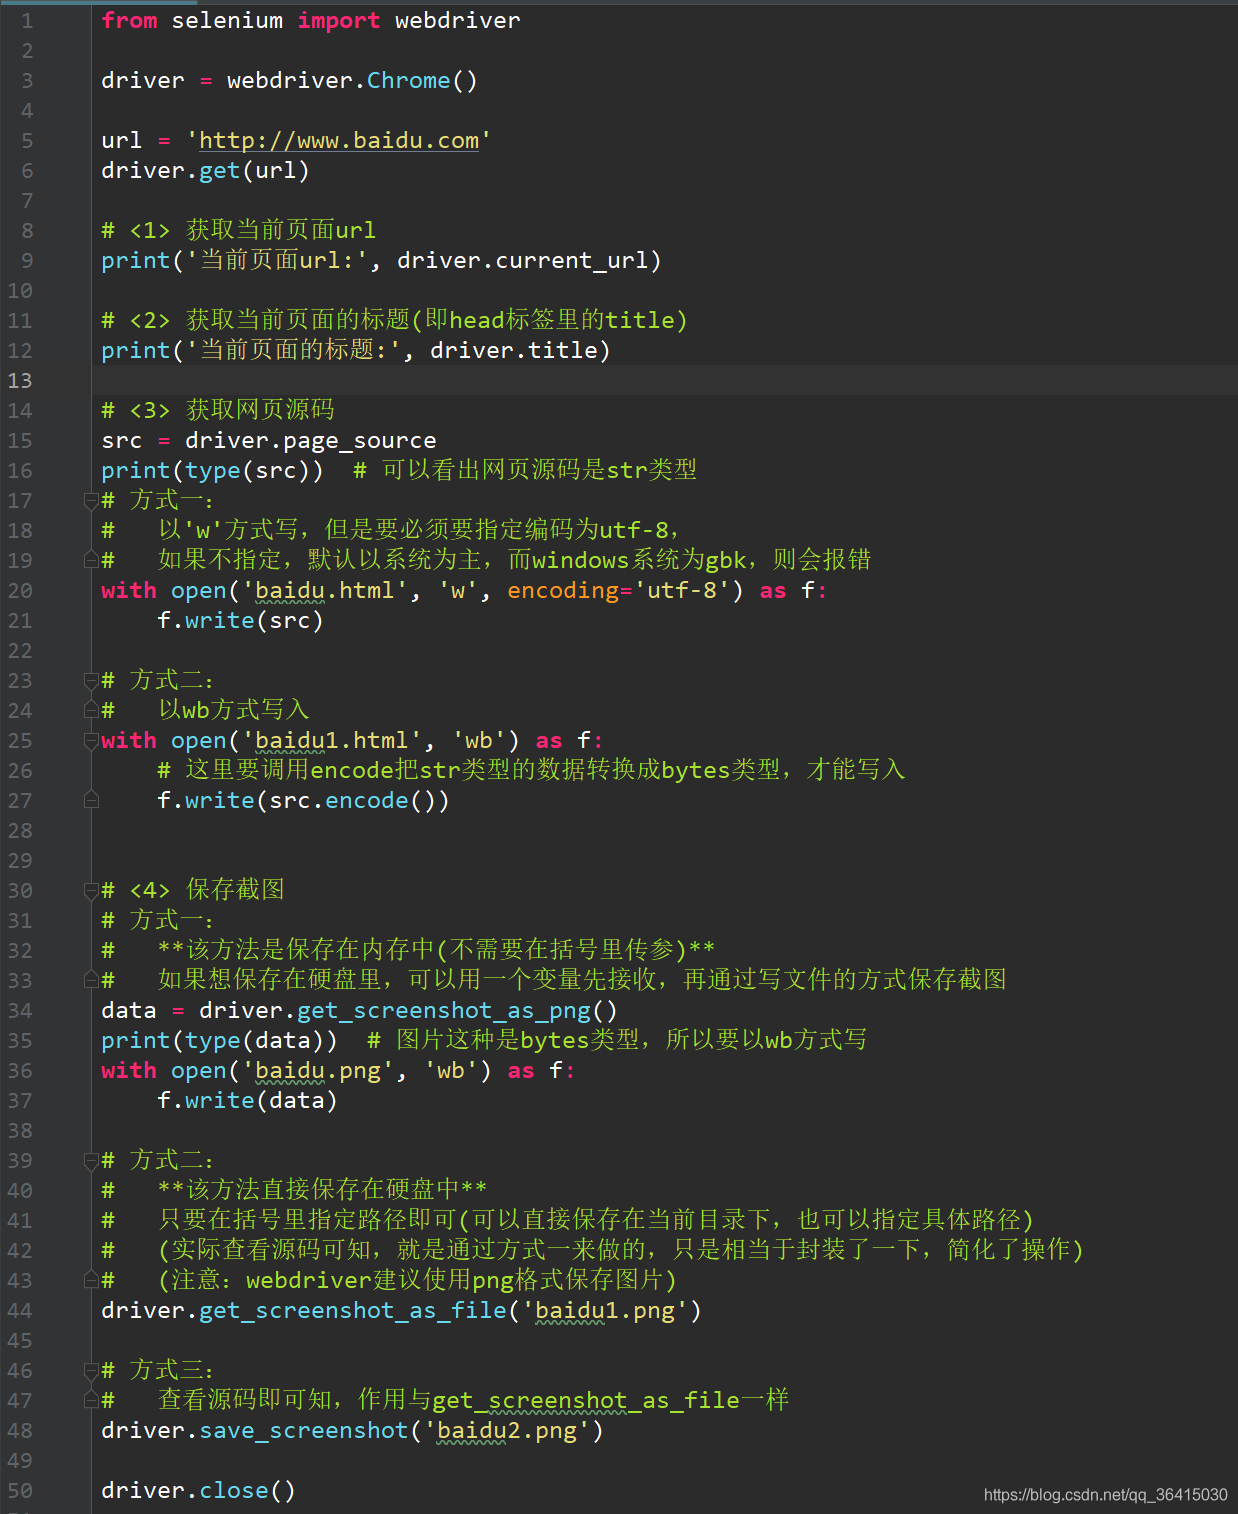Click comment '# <3> 获取网页源码'
Screen dimensions: 1238x1514
[218, 410]
